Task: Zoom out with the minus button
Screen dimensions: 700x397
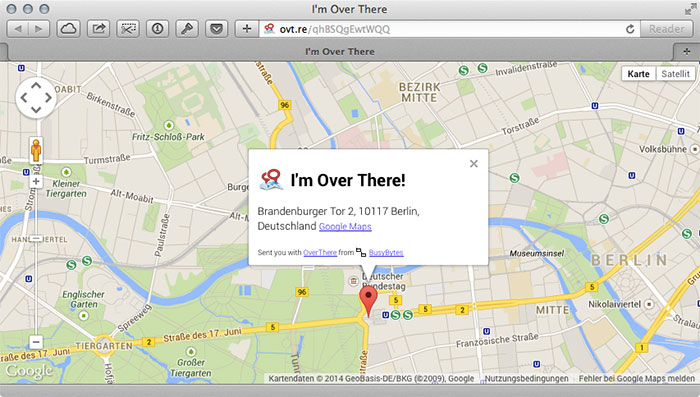Action: [36, 342]
